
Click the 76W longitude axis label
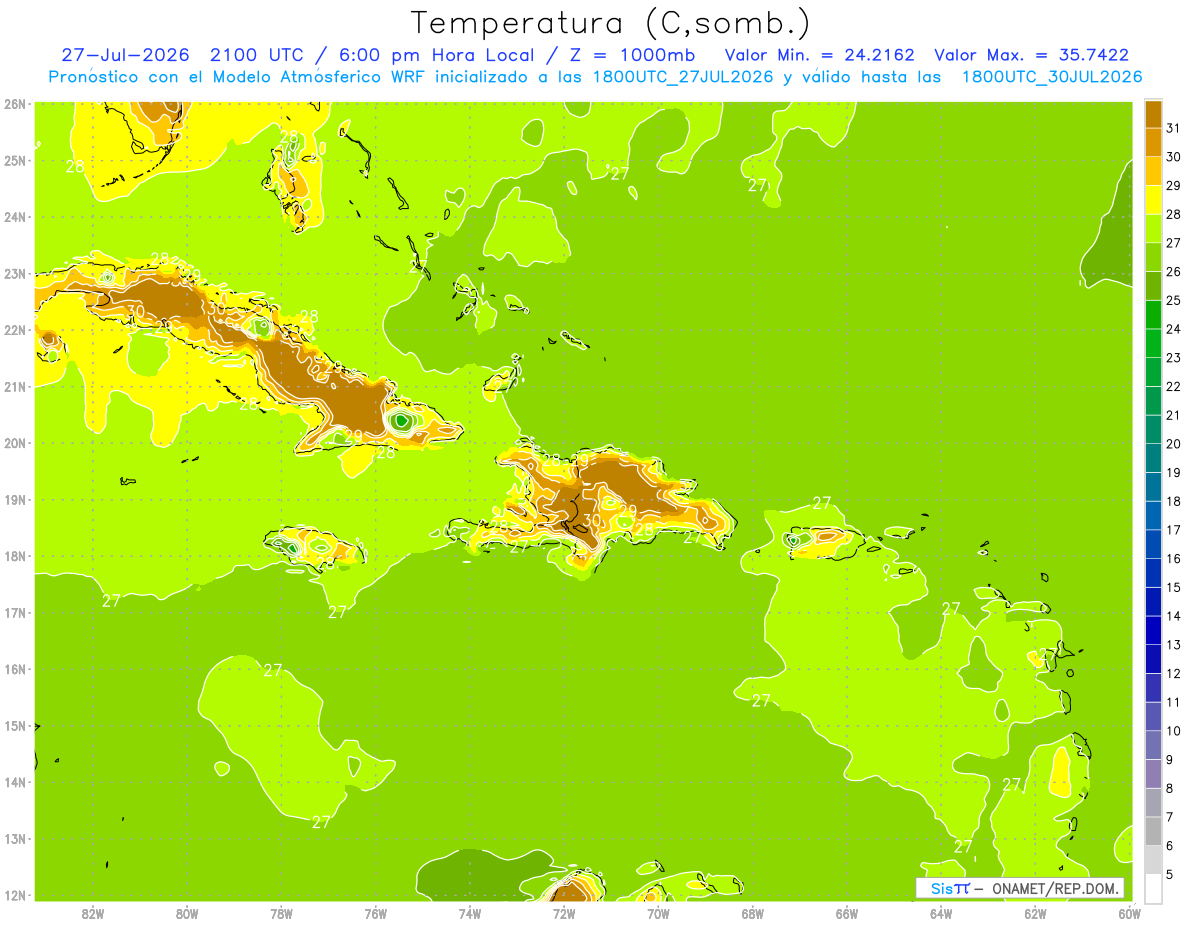[x=376, y=913]
